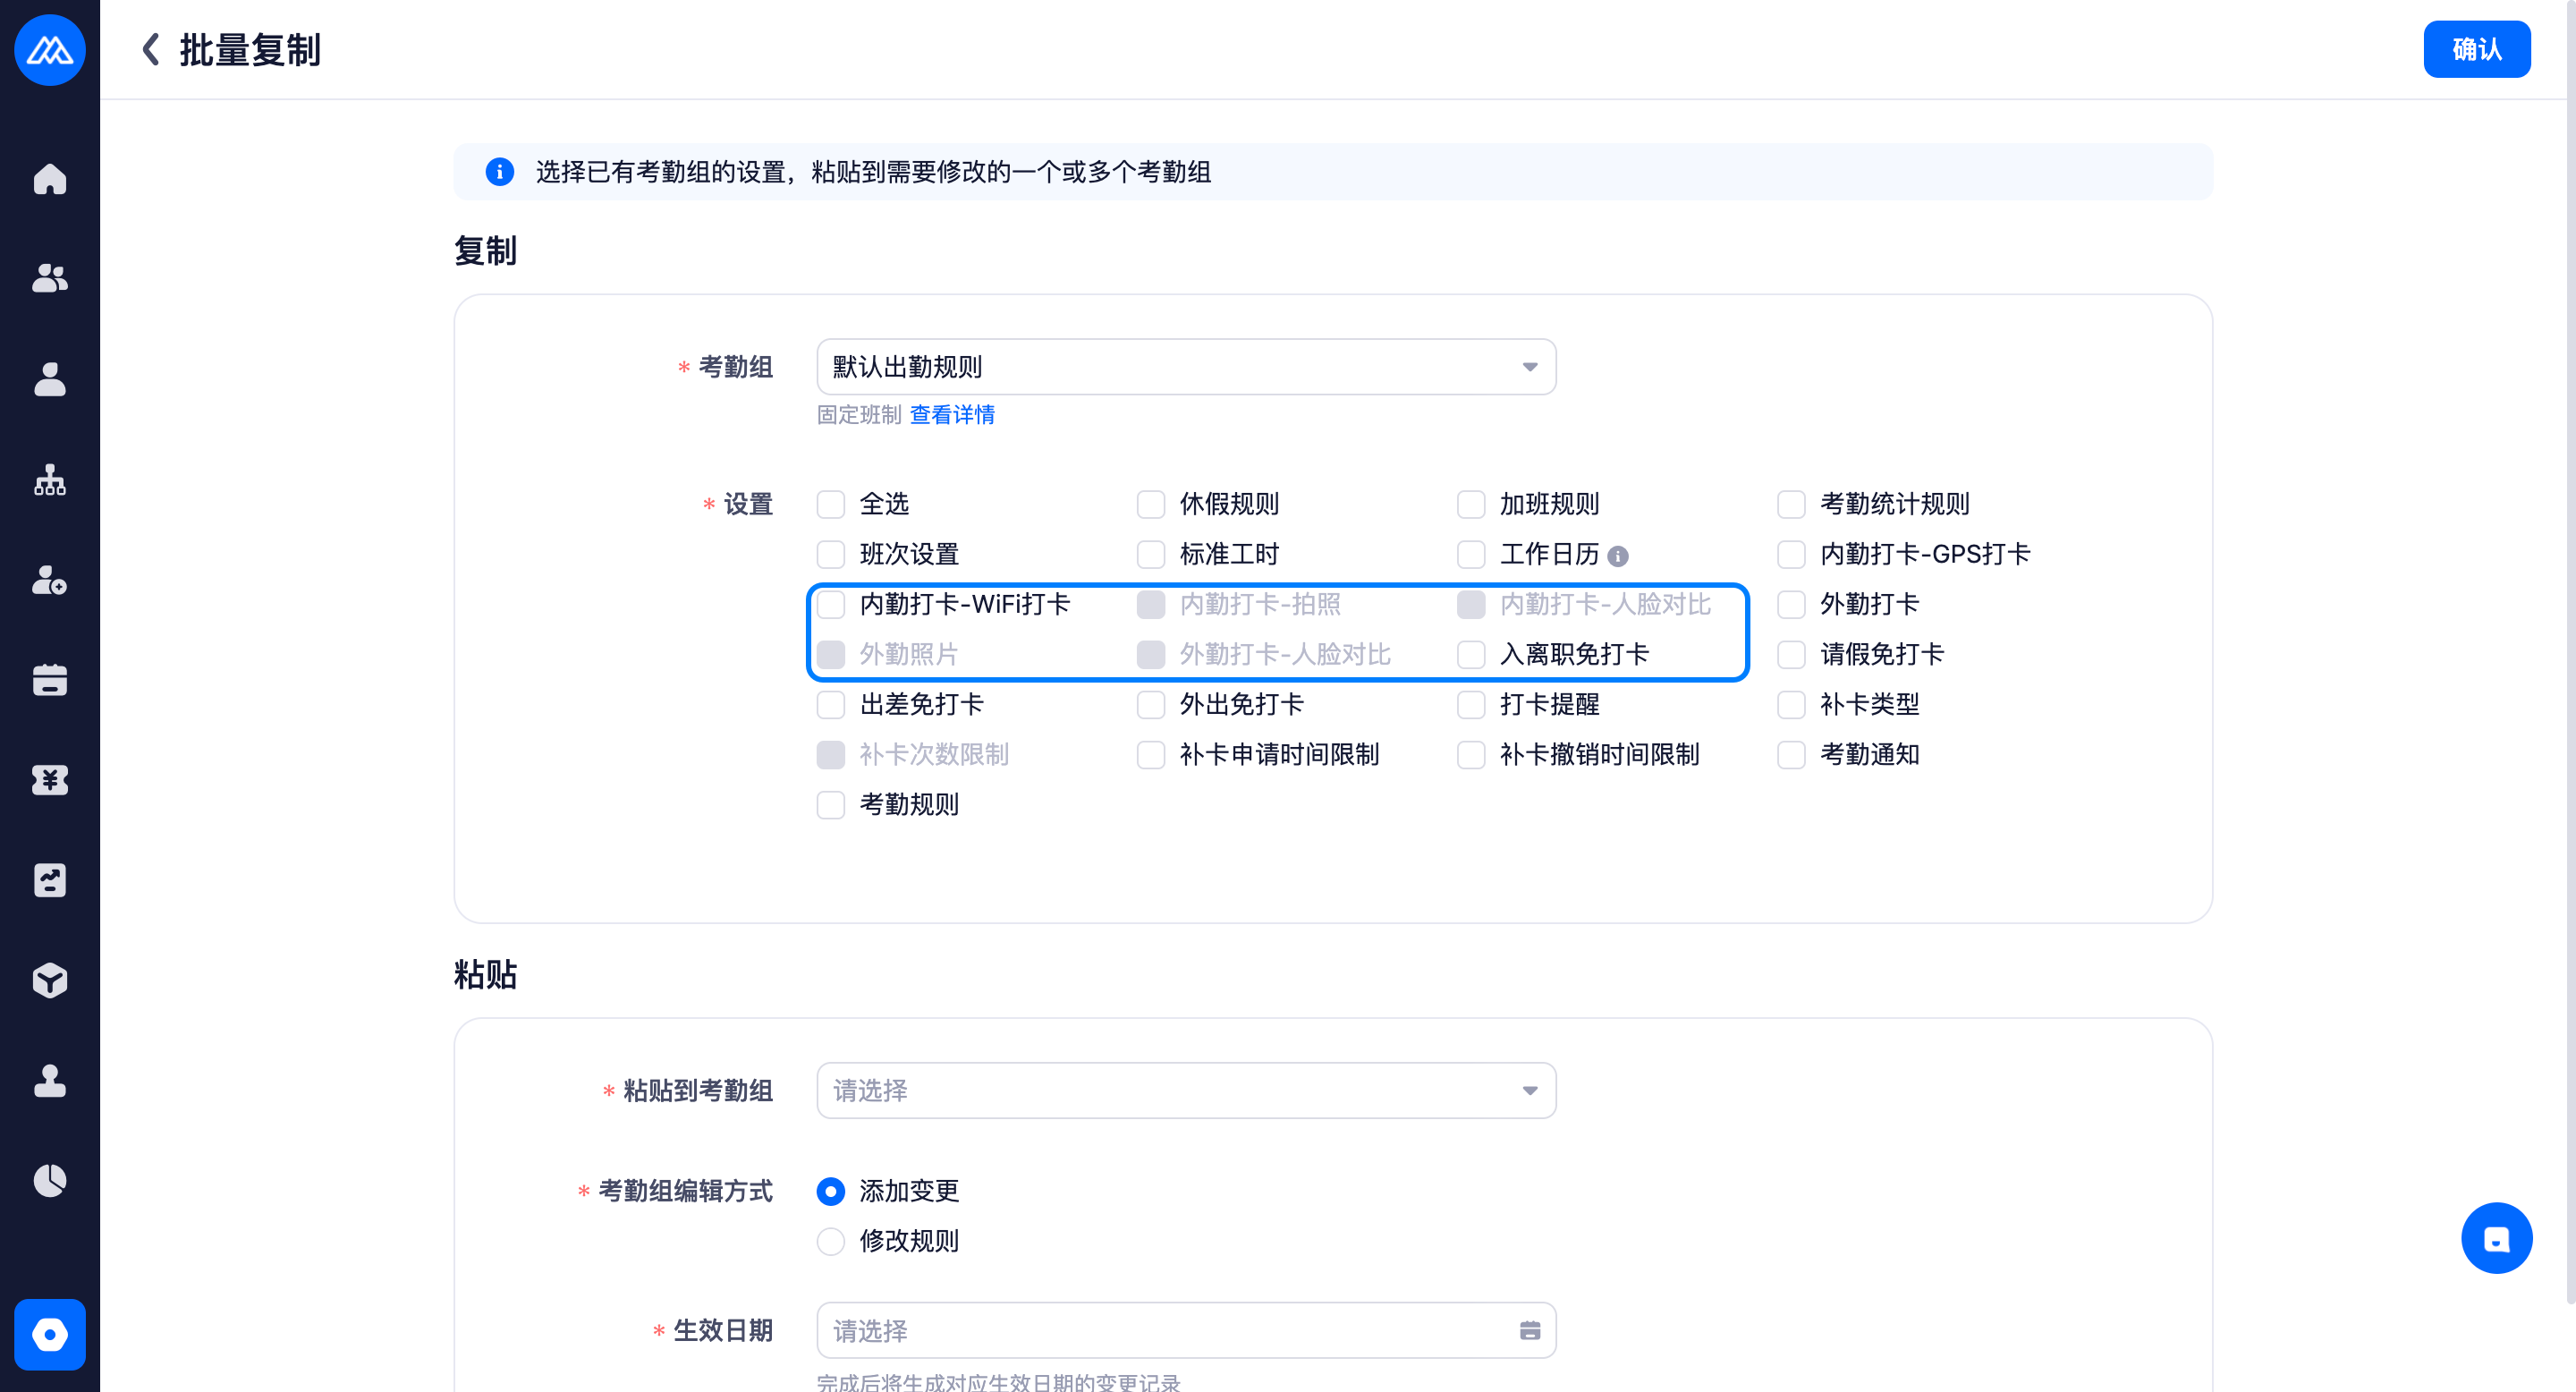The image size is (2576, 1392).
Task: Tick the 考勤通知 checkbox
Action: [1791, 755]
